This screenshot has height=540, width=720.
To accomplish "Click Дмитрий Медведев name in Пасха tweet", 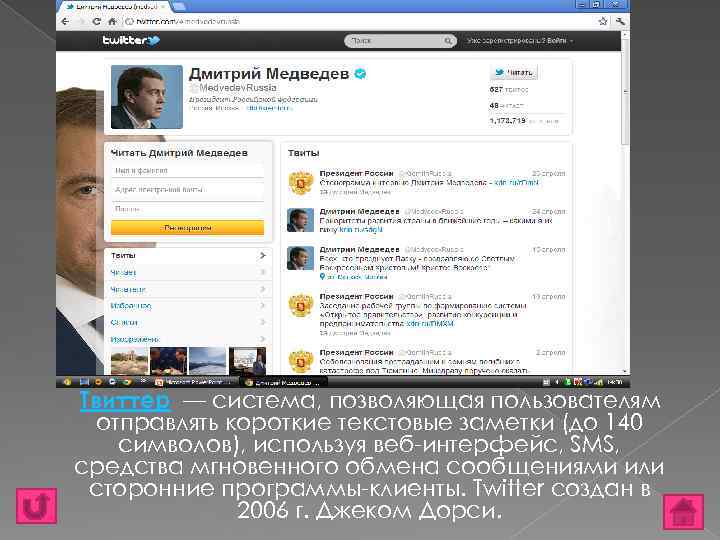I will coord(360,249).
